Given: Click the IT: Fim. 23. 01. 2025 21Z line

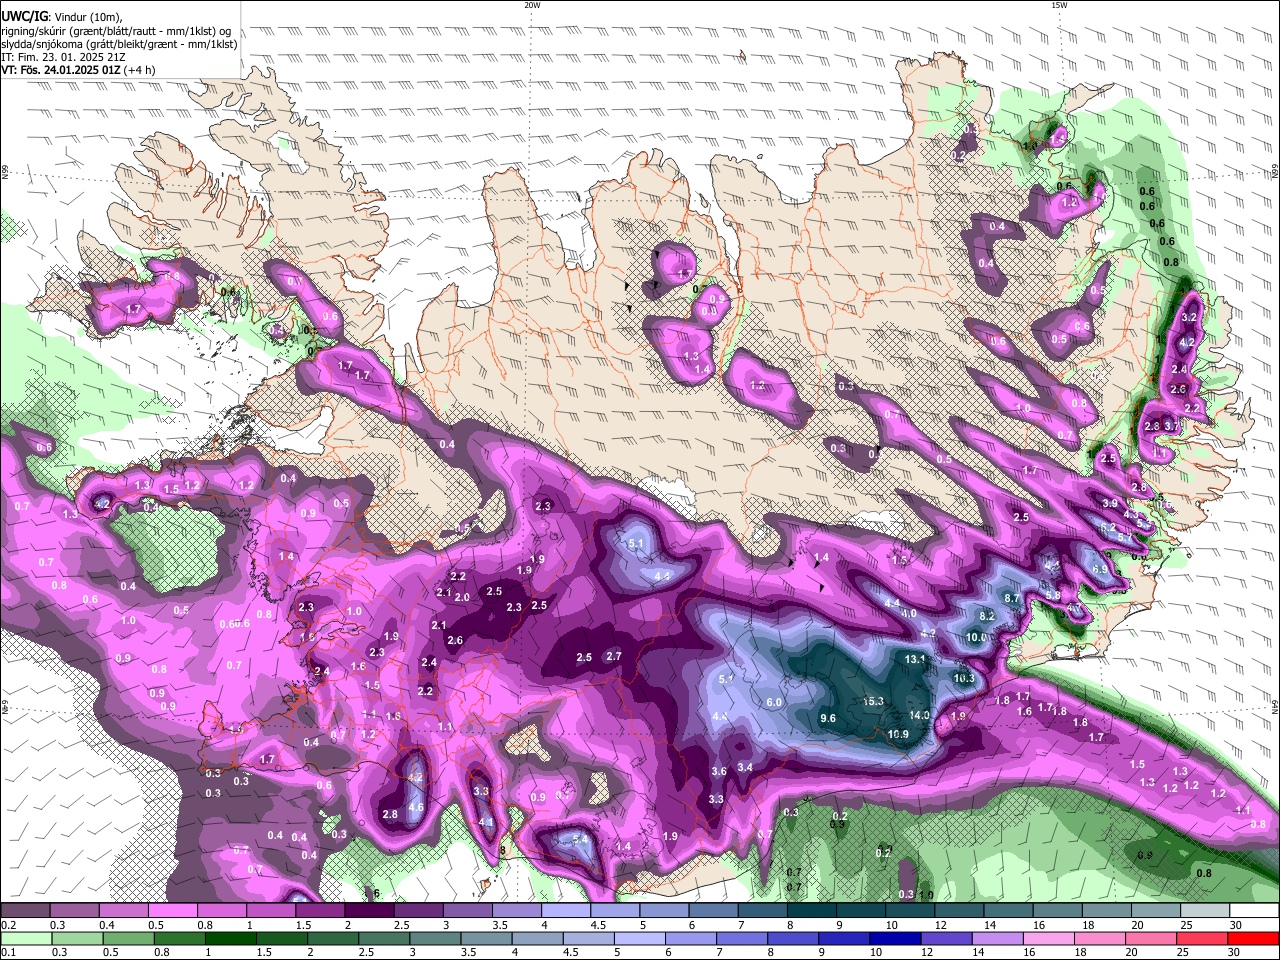Looking at the screenshot, I should (63, 57).
